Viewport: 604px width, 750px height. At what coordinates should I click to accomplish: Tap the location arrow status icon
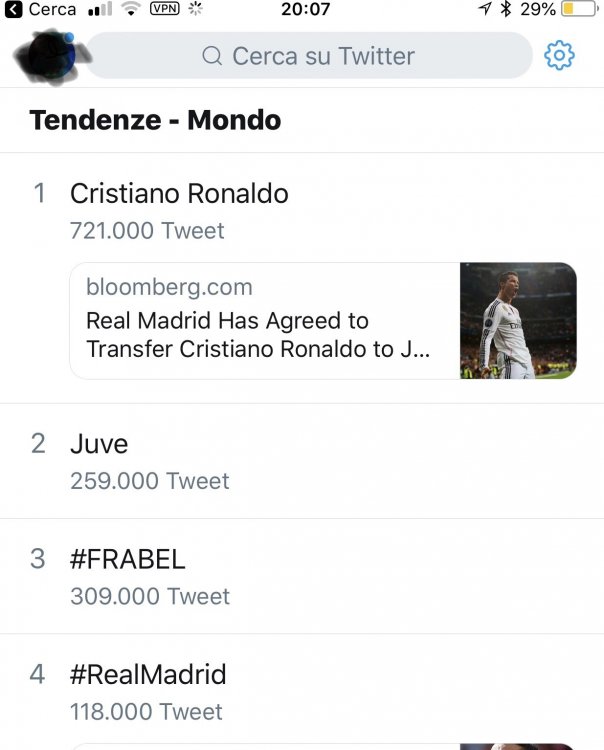[485, 9]
